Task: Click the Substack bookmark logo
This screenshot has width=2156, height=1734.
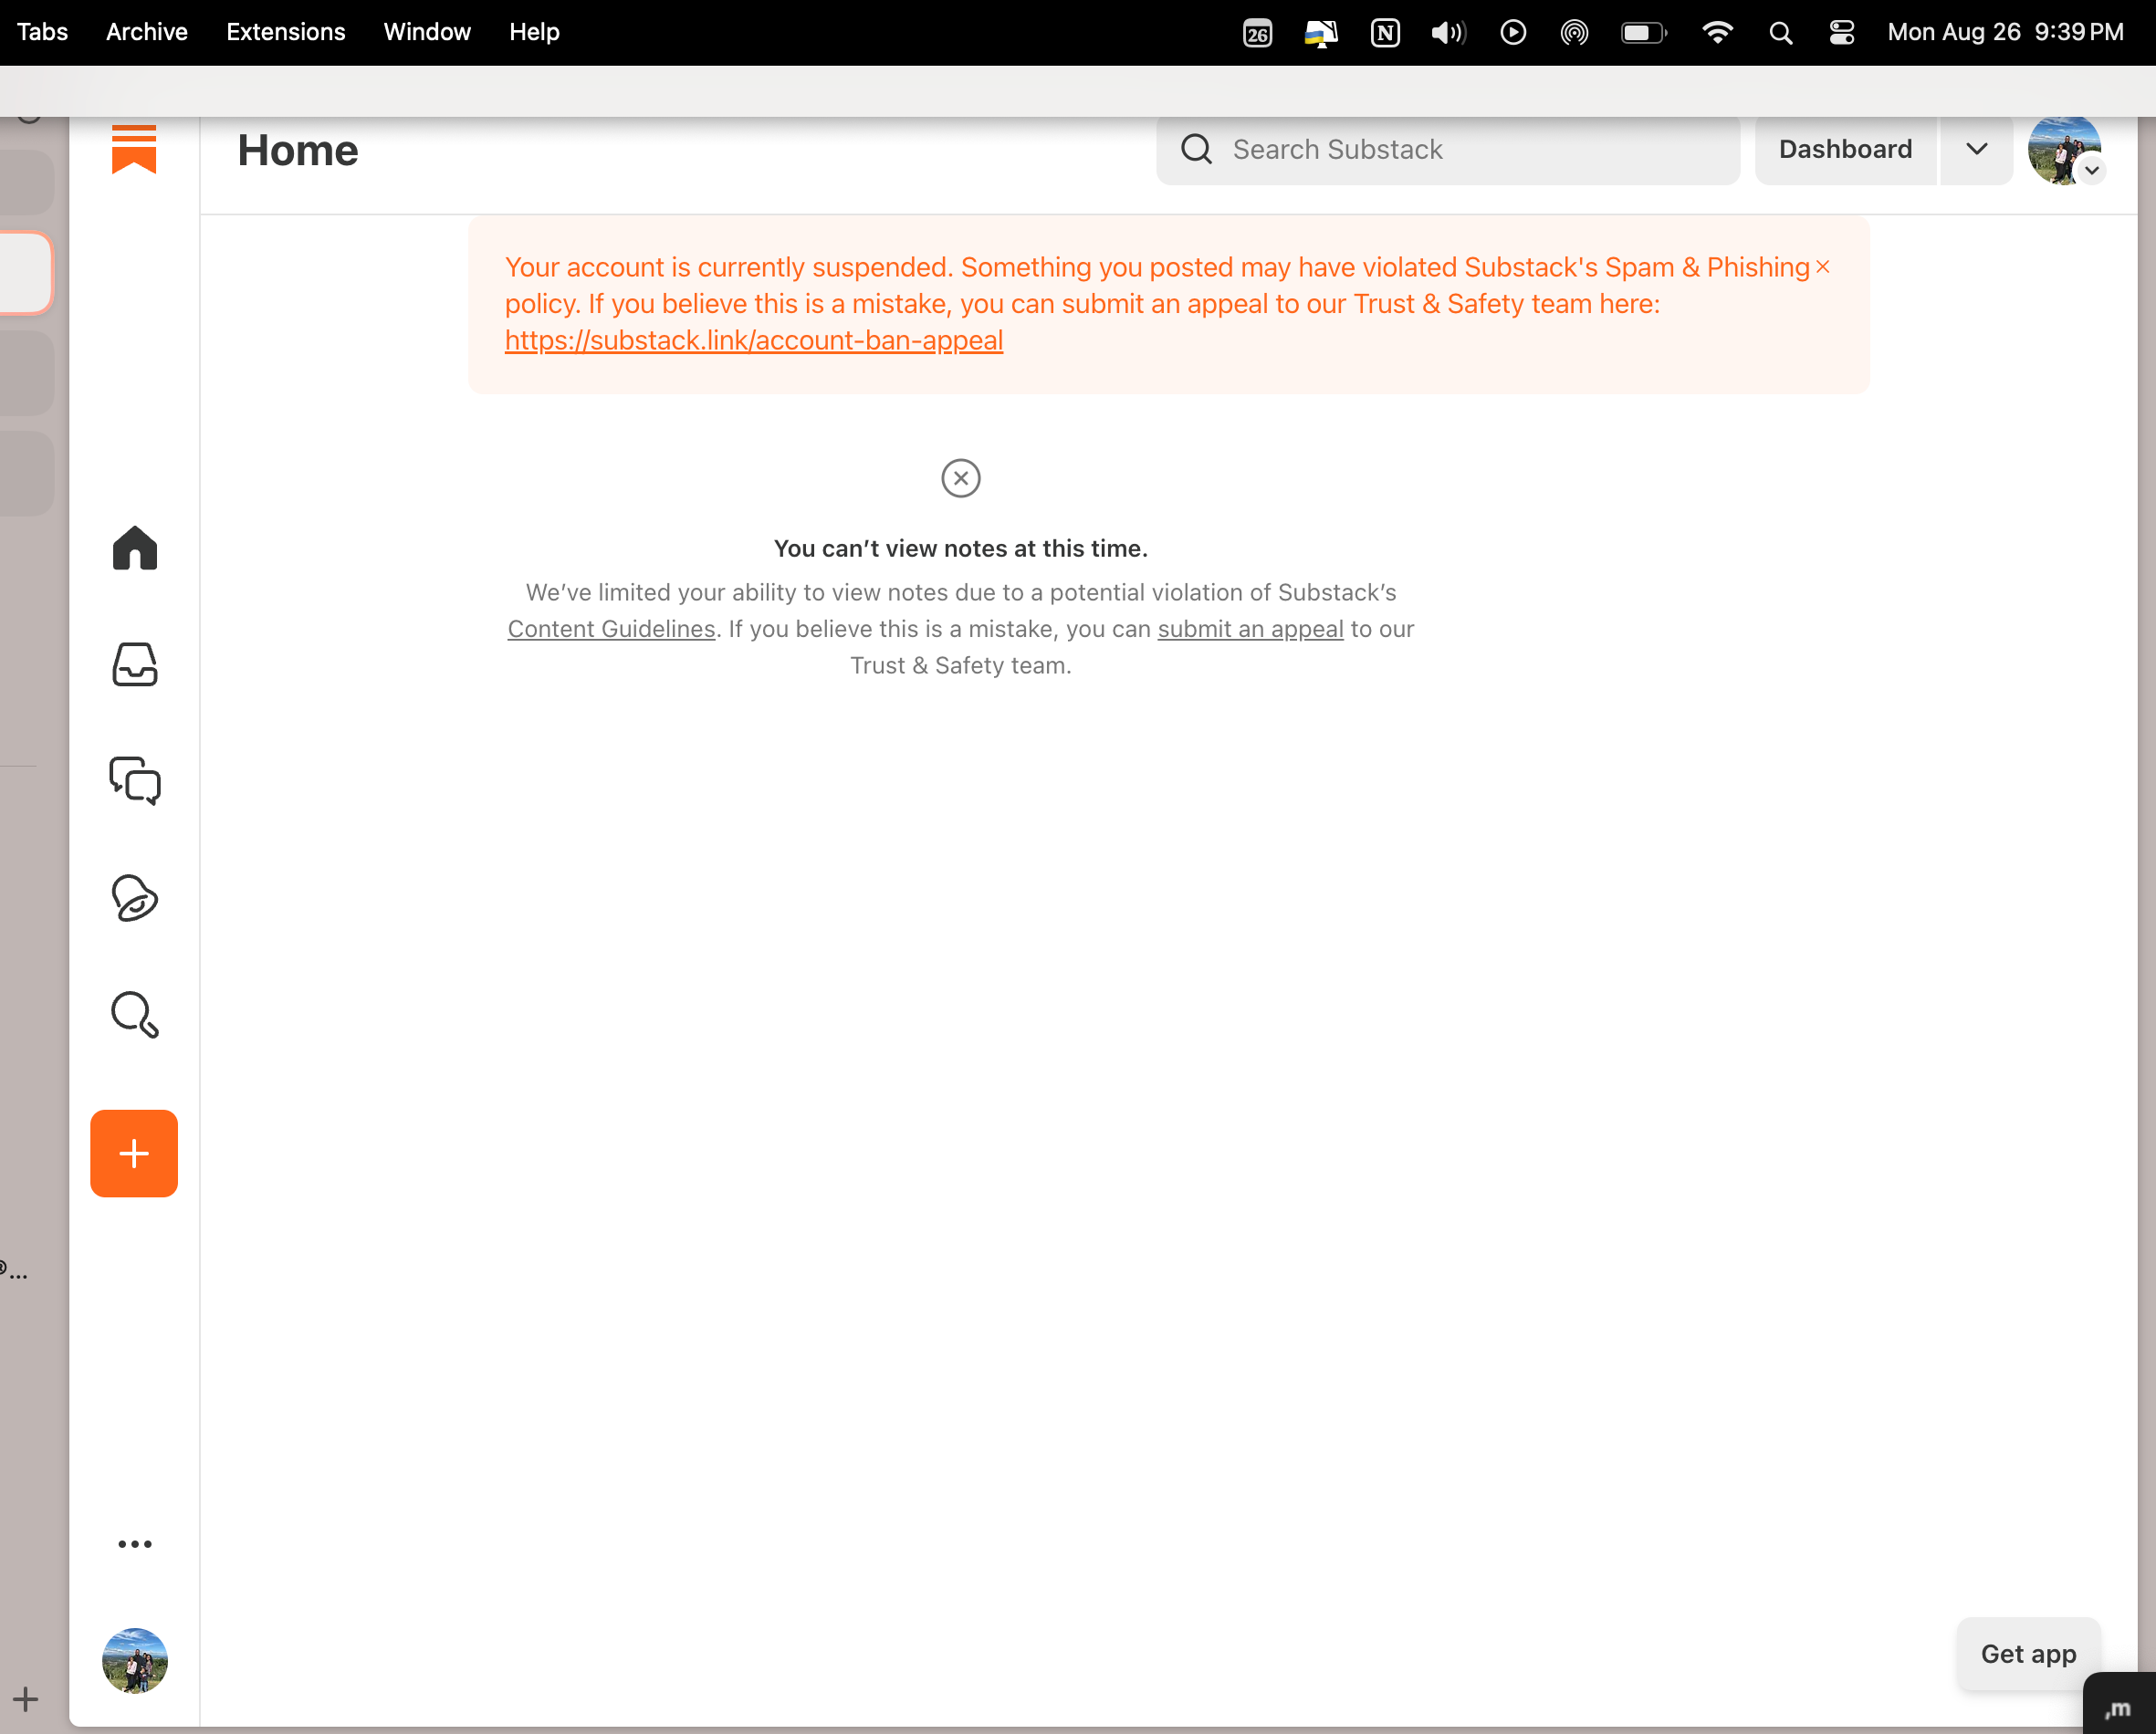Action: click(x=134, y=149)
